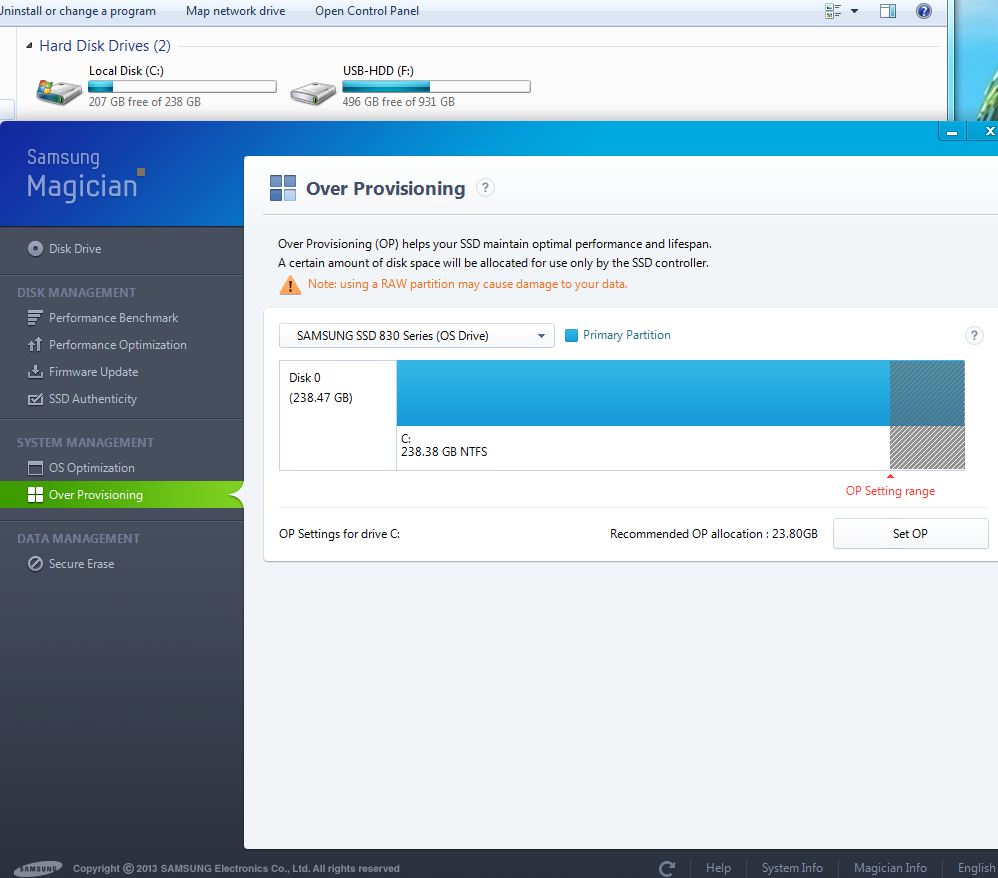Click Map network drive in Explorer toolbar
This screenshot has width=998, height=878.
235,11
